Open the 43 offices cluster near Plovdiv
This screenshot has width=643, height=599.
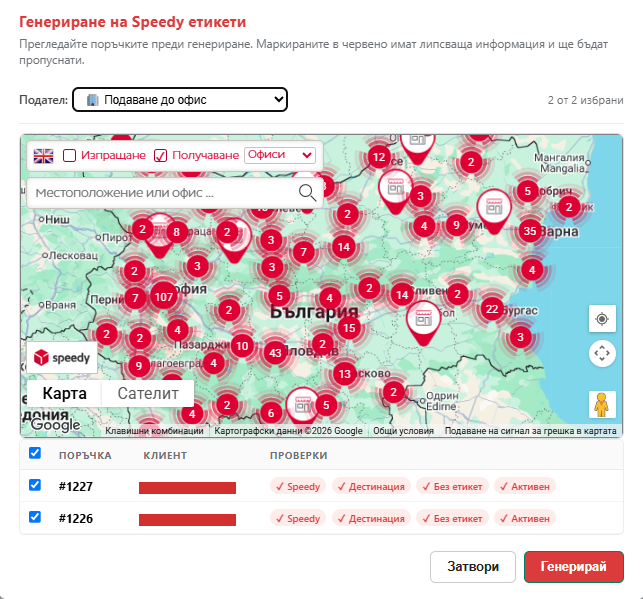click(x=275, y=353)
